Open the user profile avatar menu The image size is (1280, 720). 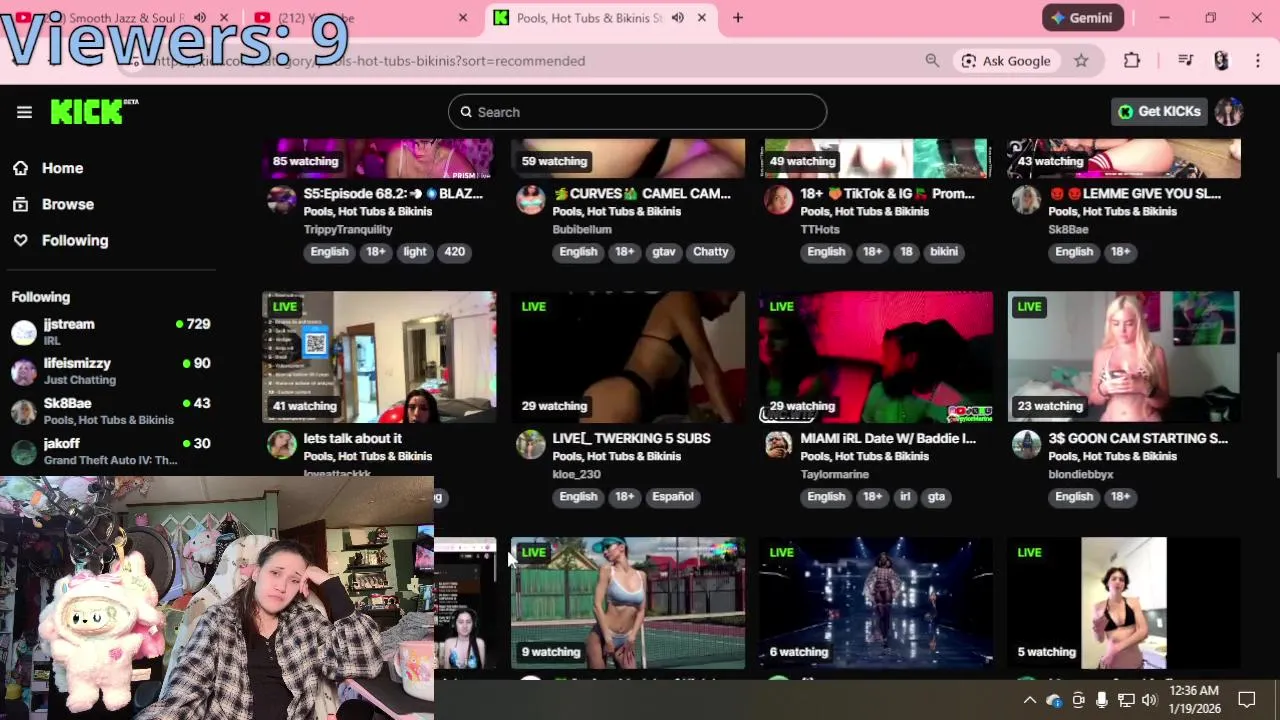[x=1229, y=112]
